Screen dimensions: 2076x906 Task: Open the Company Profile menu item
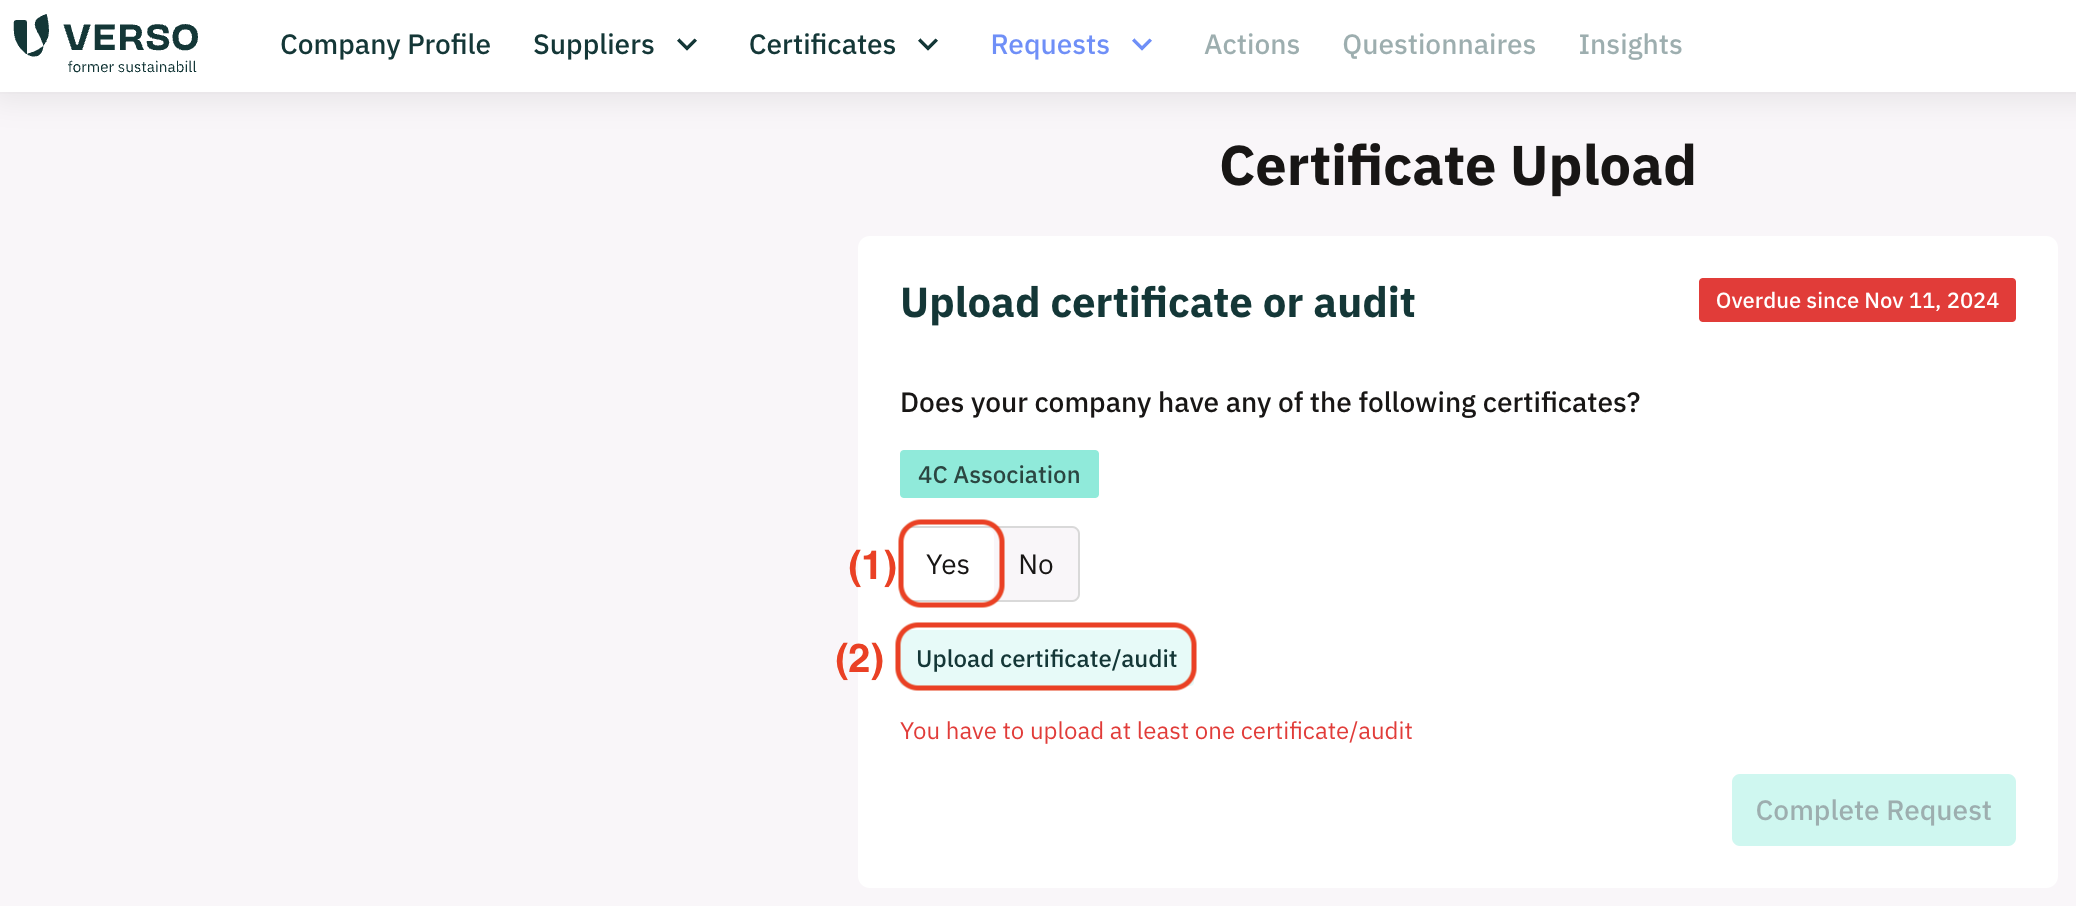coord(385,45)
